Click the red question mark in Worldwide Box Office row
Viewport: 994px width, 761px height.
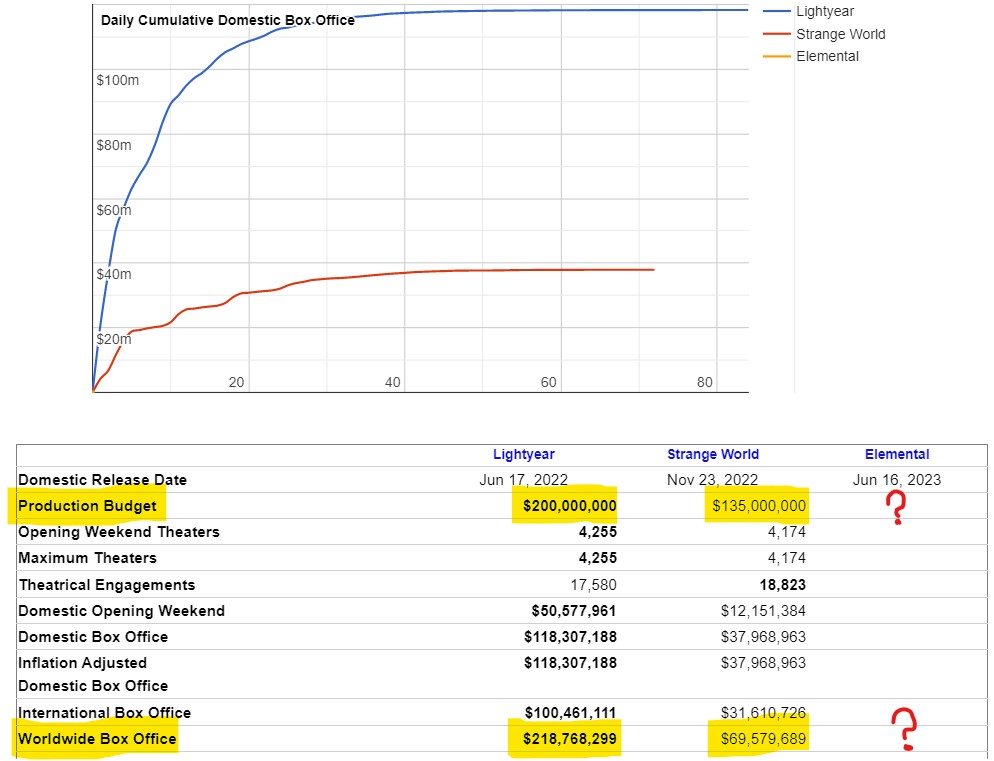904,729
